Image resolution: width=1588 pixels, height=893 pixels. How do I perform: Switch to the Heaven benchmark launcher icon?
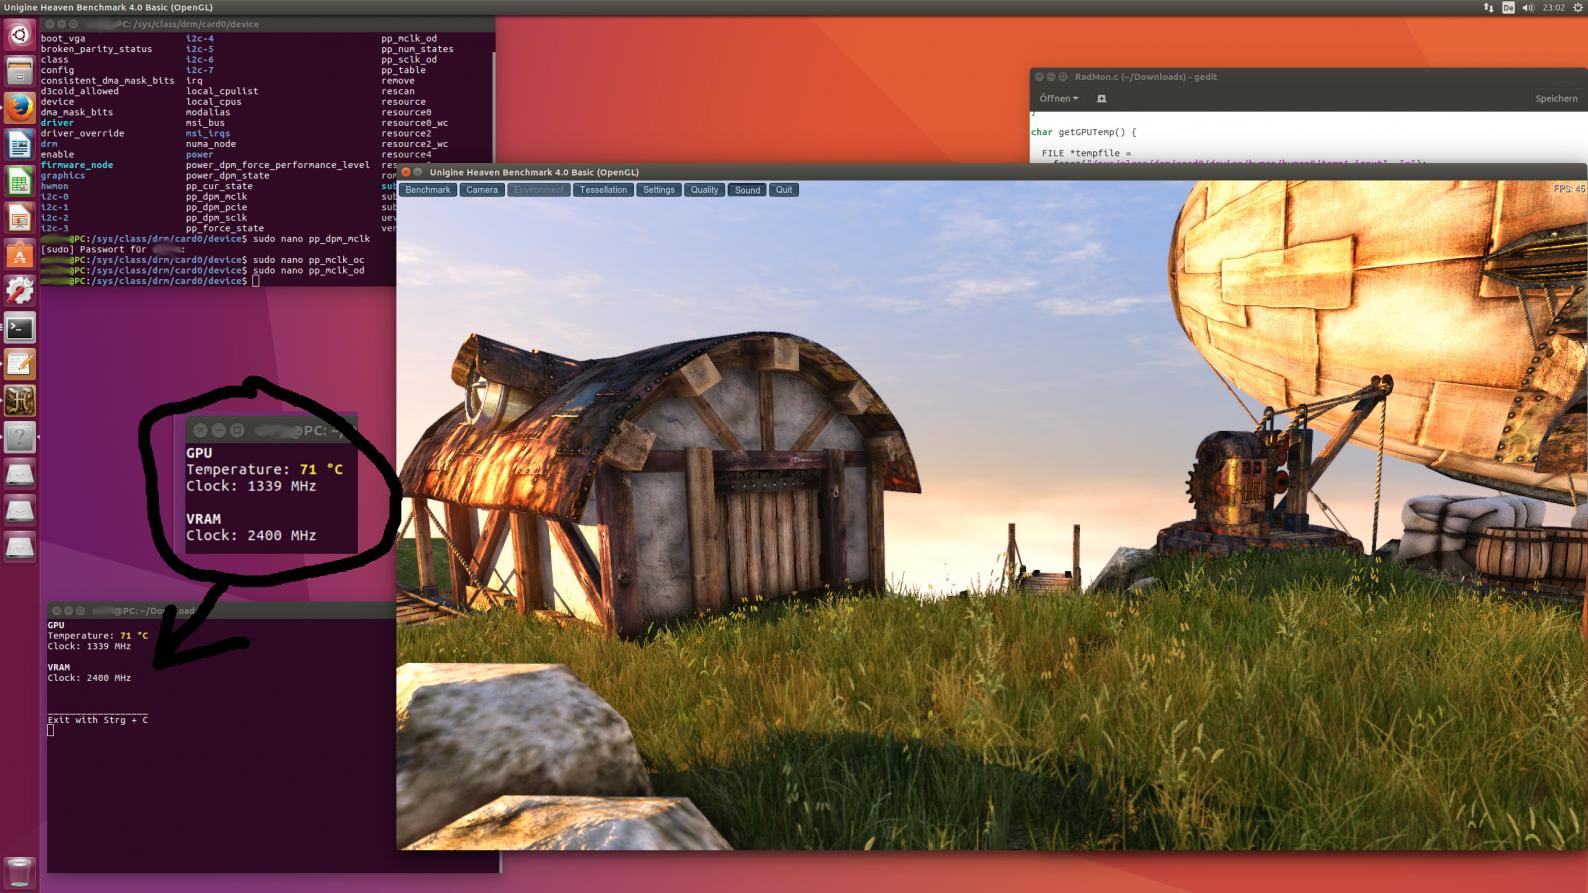(x=19, y=401)
